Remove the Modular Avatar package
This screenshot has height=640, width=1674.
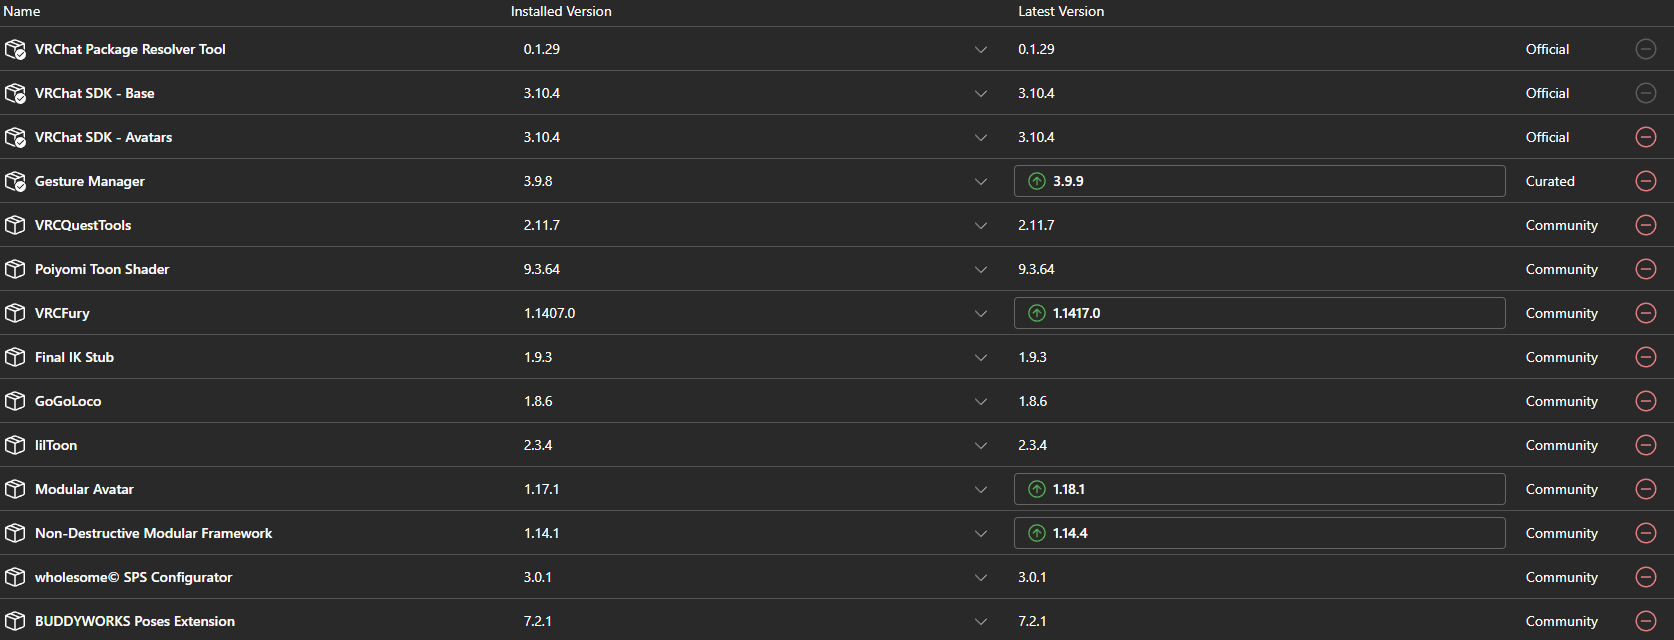tap(1646, 489)
